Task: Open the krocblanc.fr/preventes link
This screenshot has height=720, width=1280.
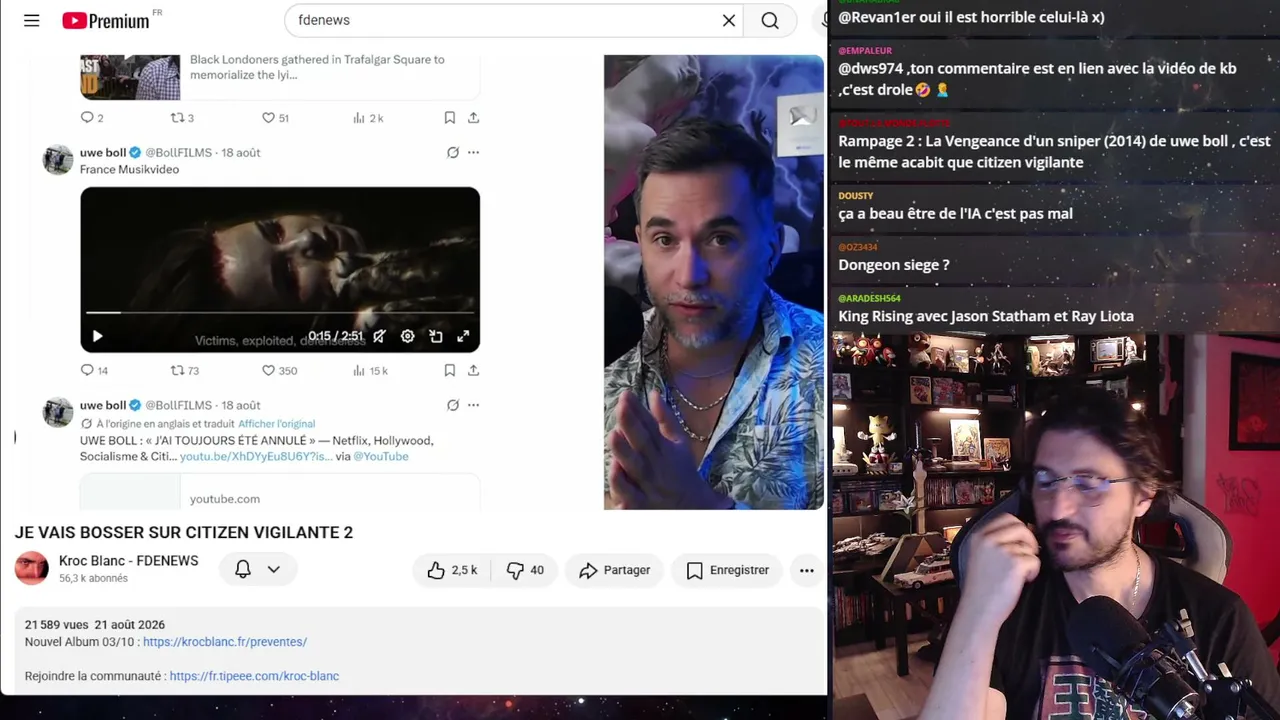Action: coord(225,642)
